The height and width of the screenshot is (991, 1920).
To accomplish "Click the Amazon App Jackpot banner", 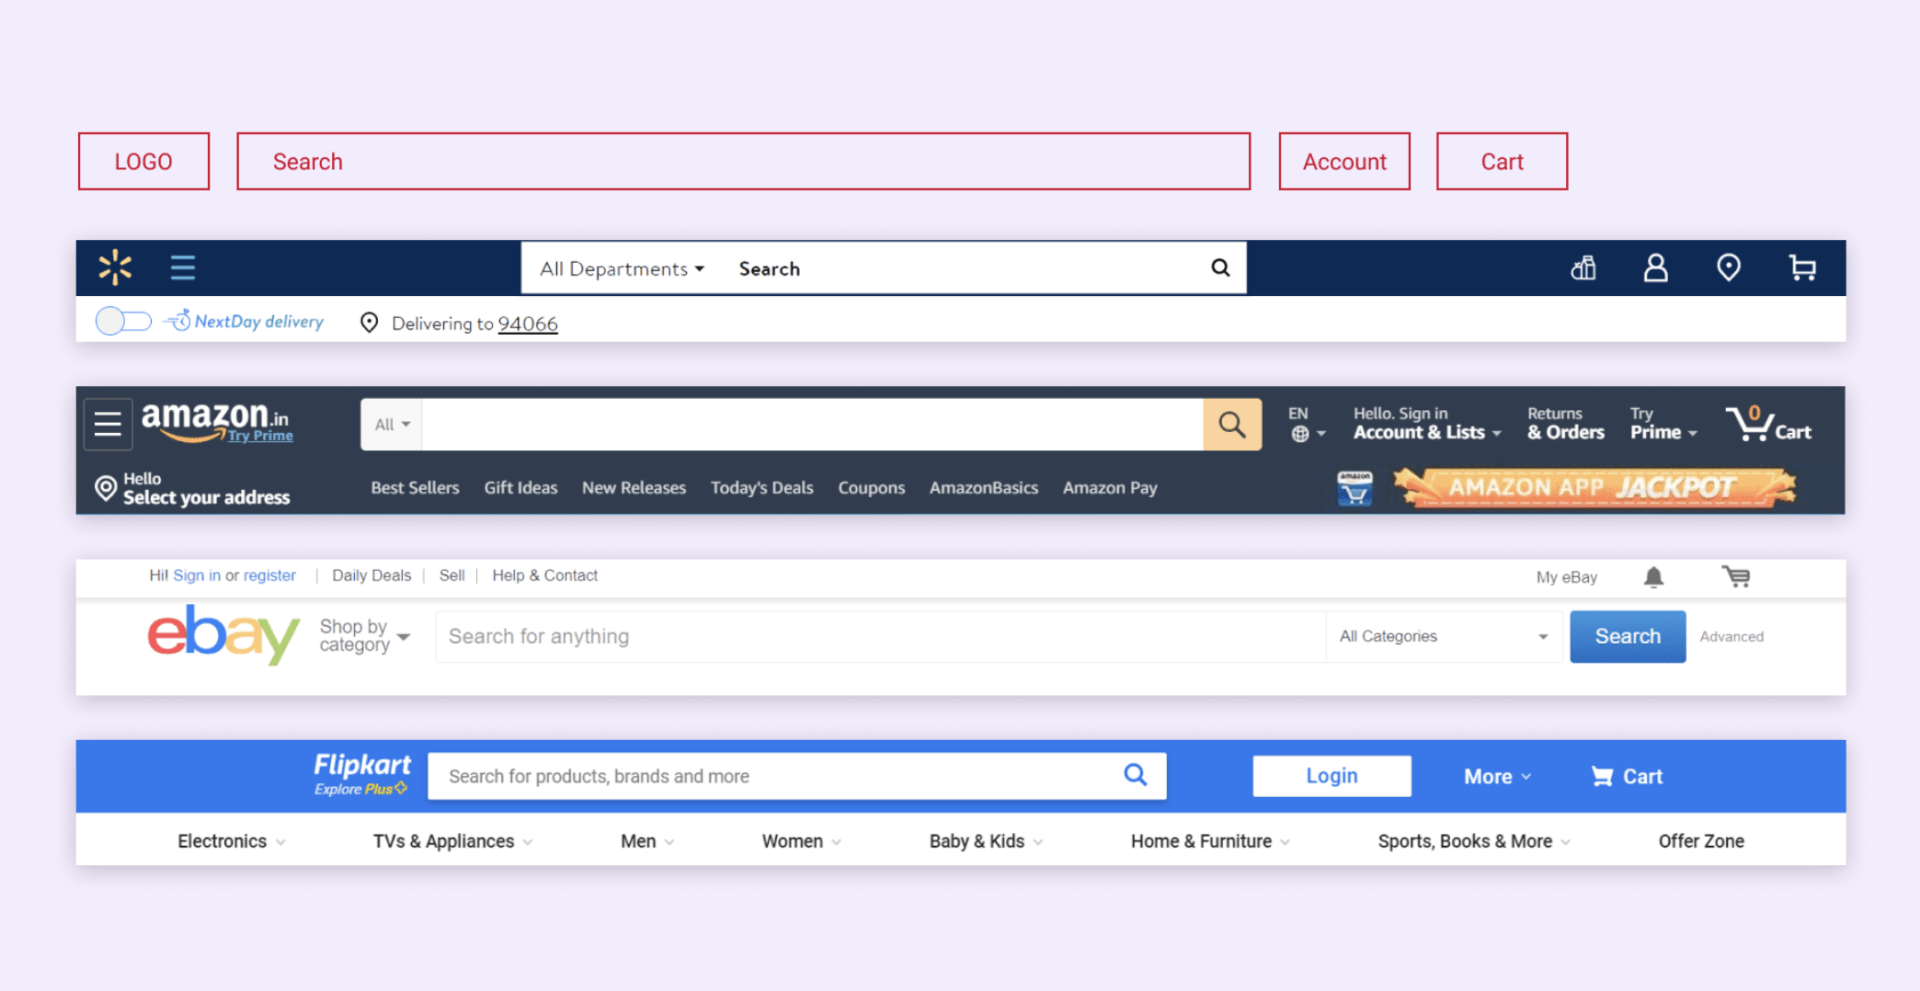I will coord(1594,487).
